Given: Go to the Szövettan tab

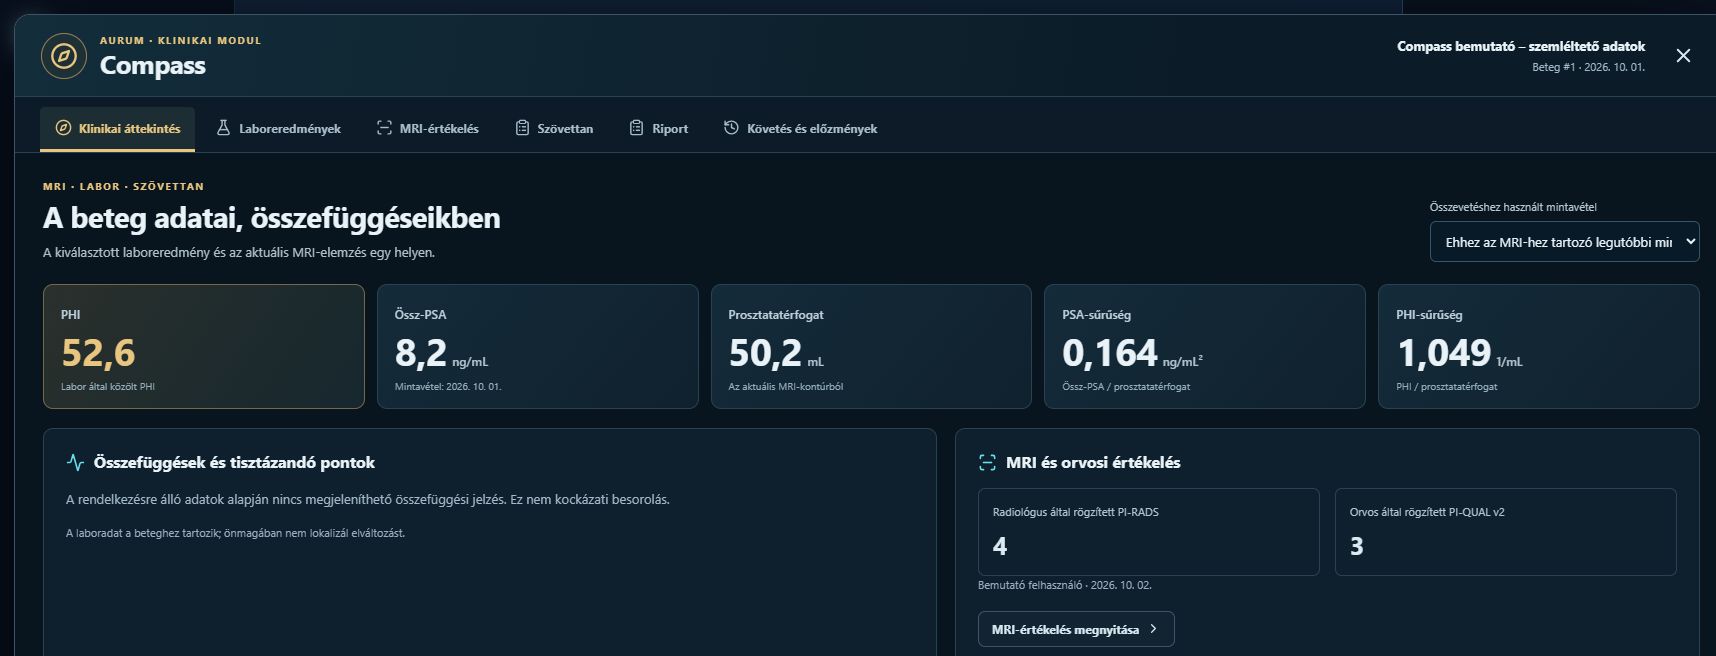Looking at the screenshot, I should tap(554, 129).
